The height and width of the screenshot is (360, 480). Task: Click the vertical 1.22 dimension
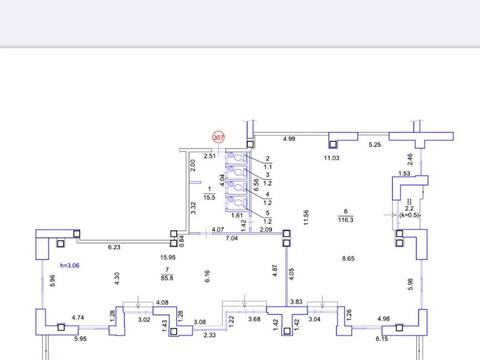pyautogui.click(x=232, y=321)
